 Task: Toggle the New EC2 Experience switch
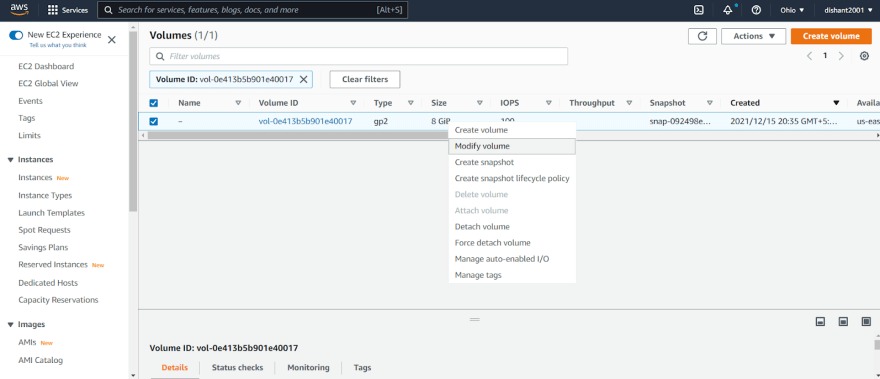click(16, 35)
